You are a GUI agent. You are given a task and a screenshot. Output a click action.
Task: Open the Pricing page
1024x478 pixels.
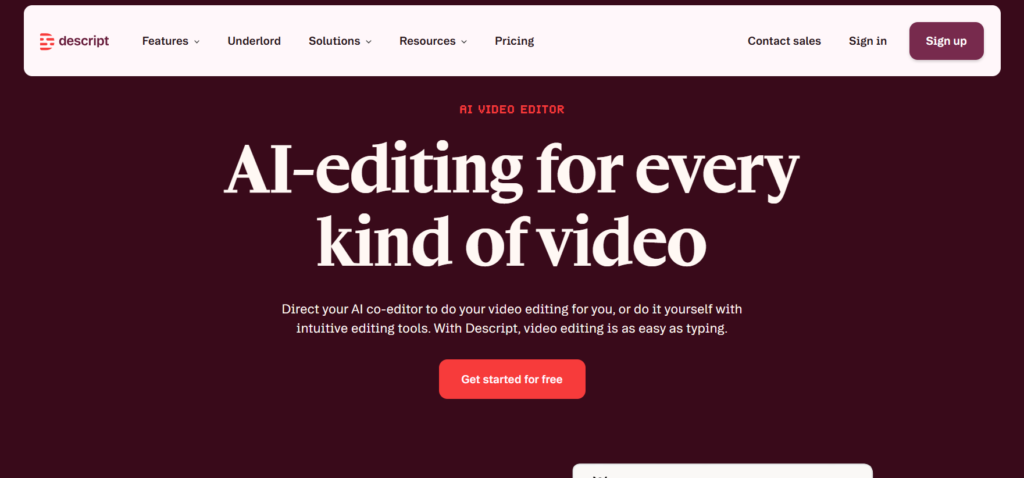click(x=514, y=41)
